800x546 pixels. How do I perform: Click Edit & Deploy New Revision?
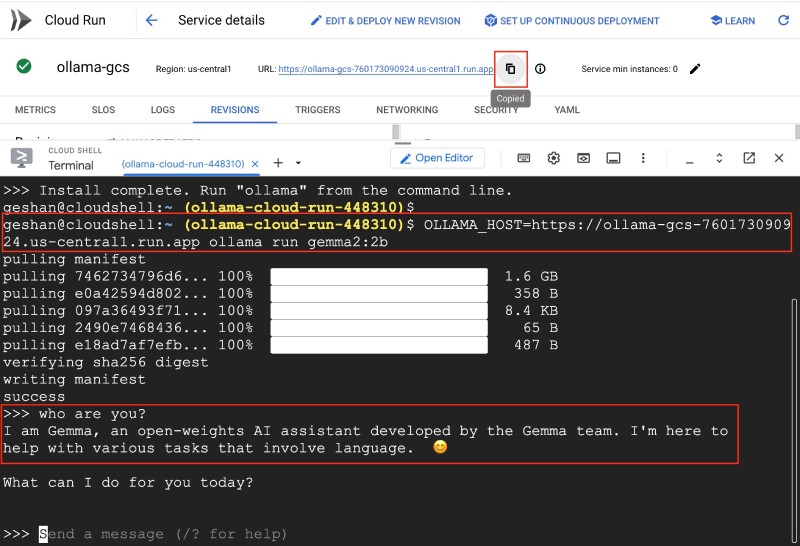click(x=386, y=21)
